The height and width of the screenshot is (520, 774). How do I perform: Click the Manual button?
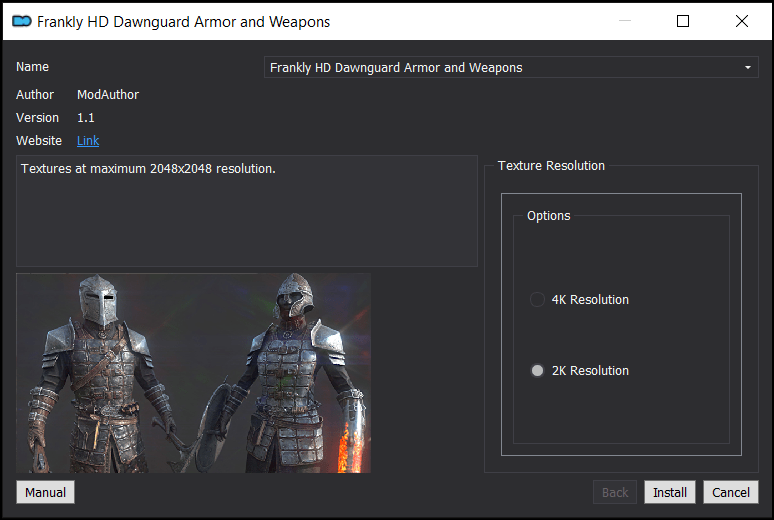coord(45,492)
